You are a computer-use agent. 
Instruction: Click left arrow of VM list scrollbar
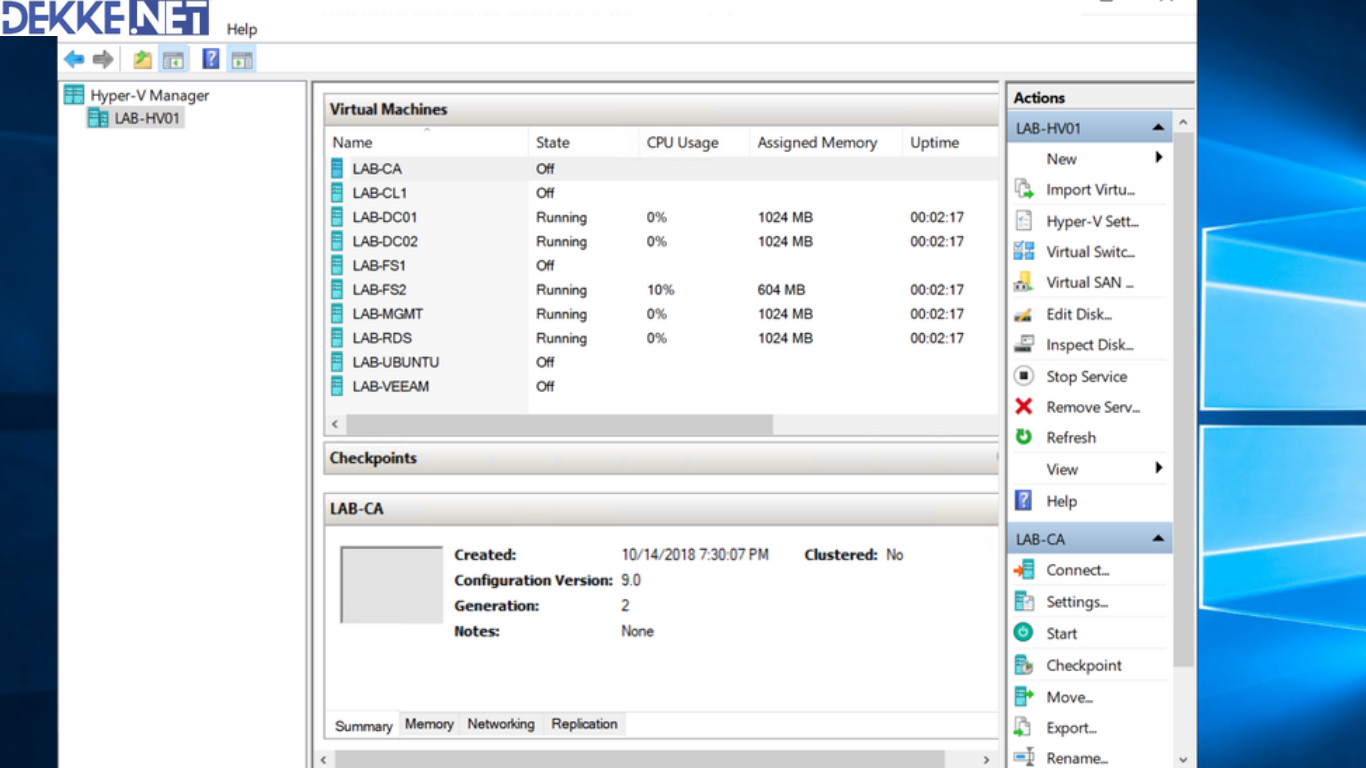tap(335, 425)
